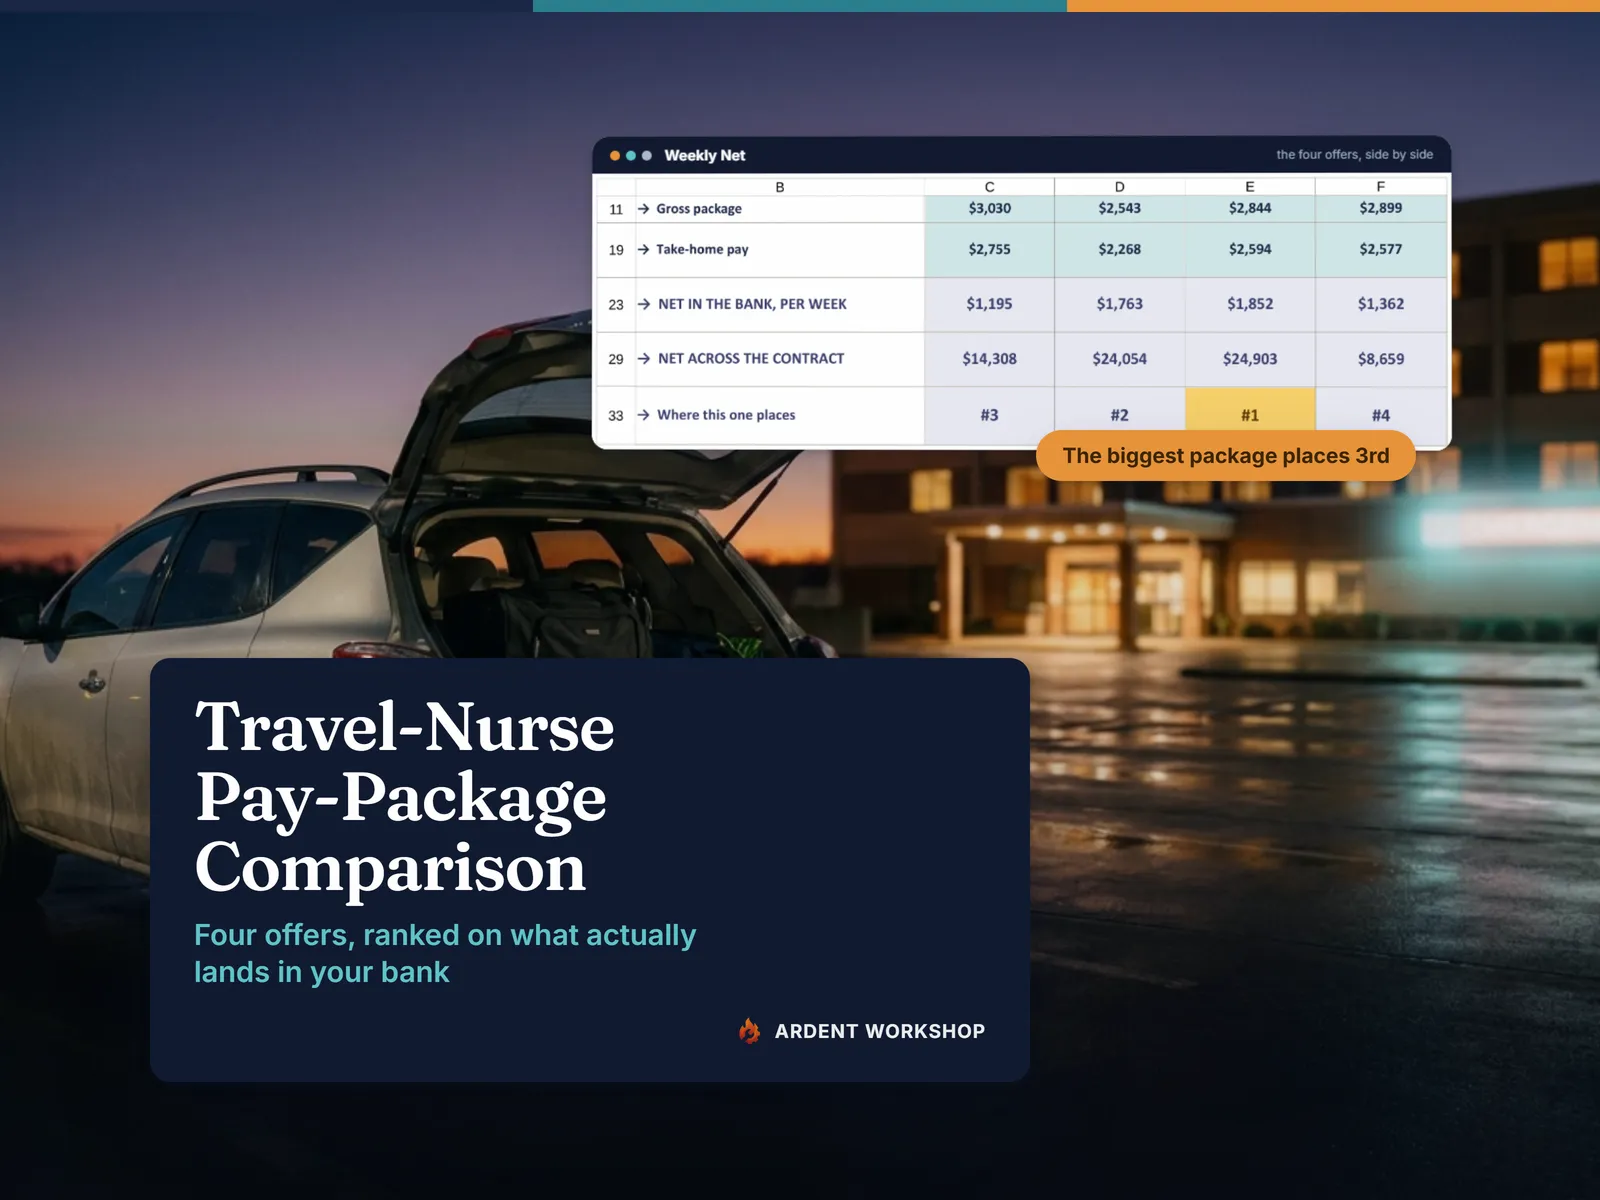Image resolution: width=1600 pixels, height=1200 pixels.
Task: Click the 'Where this one places' label
Action: pos(726,415)
